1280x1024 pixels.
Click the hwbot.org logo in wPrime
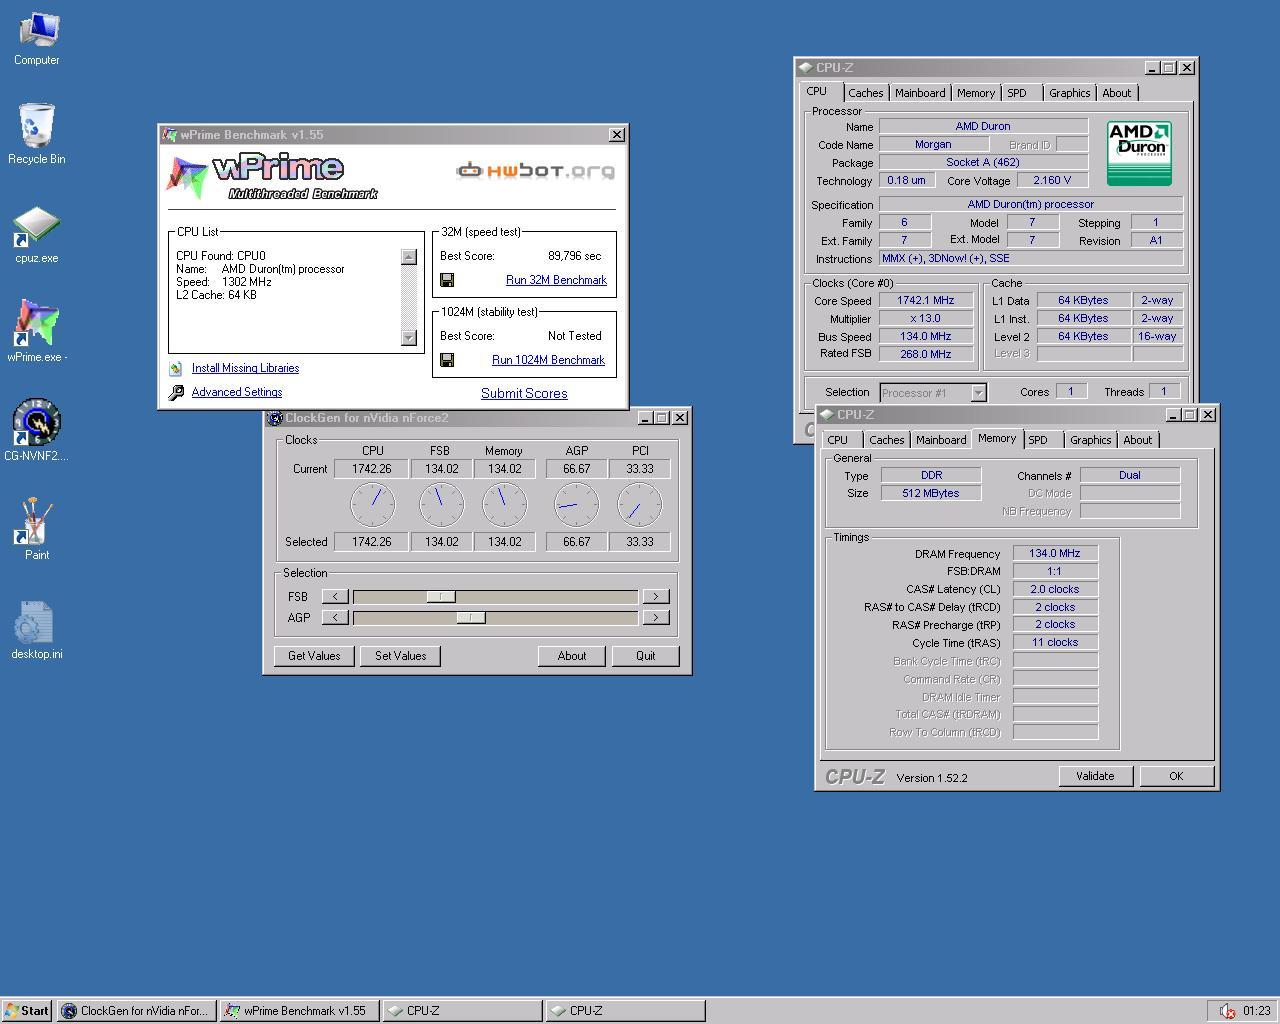535,171
